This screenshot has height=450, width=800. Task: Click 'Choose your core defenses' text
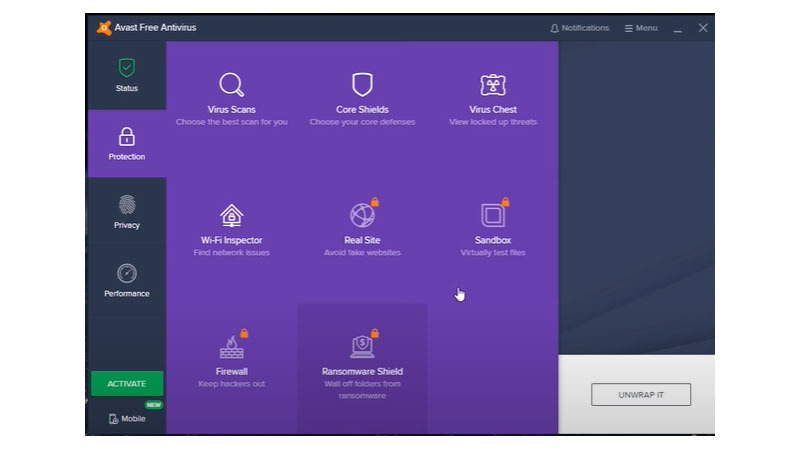(362, 122)
